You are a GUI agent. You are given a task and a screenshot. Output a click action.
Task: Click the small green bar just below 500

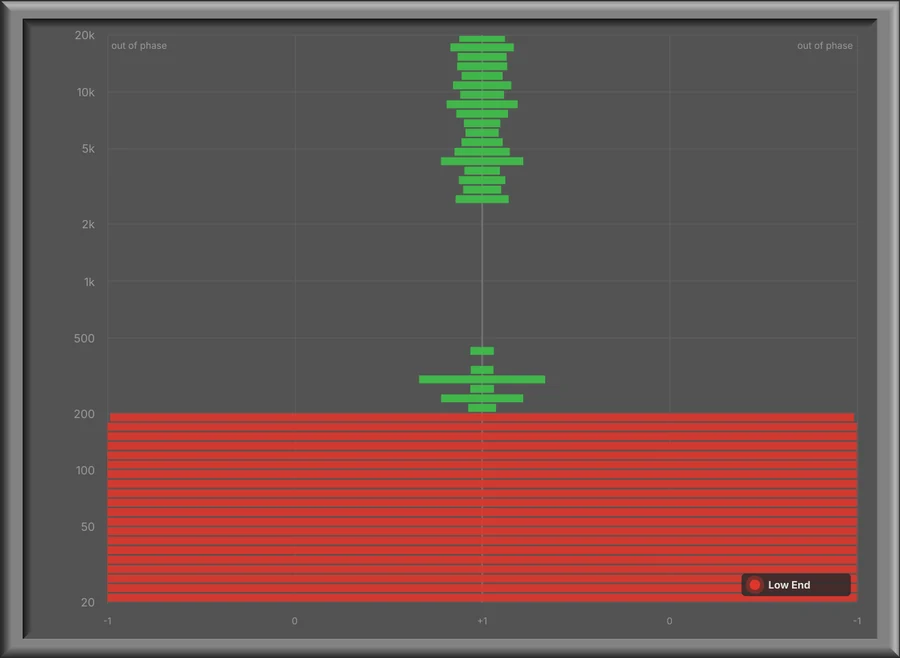point(482,351)
